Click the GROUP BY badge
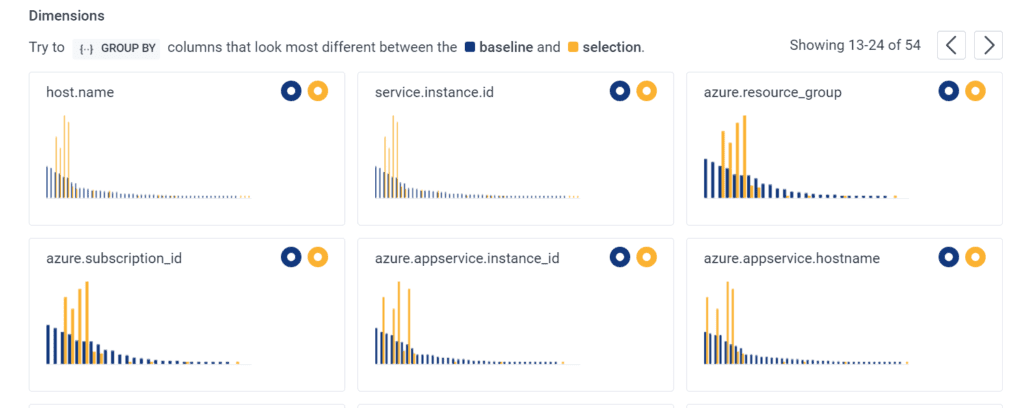Viewport: 1024px width, 408px height. pyautogui.click(x=116, y=47)
